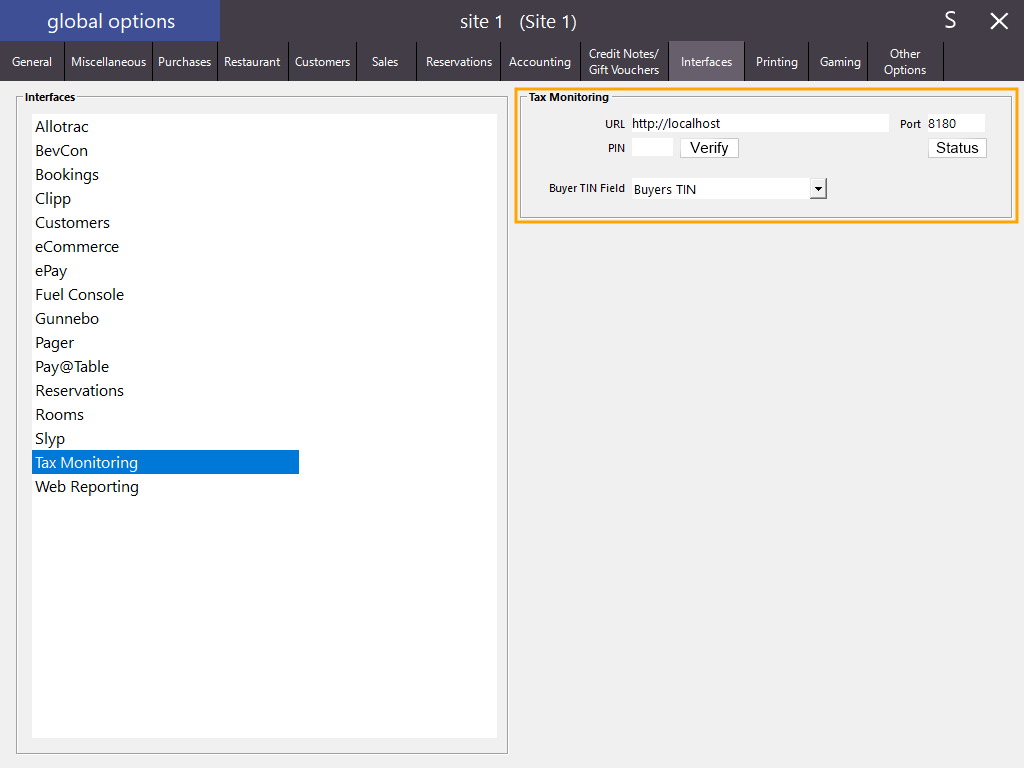1024x768 pixels.
Task: Choose Fuel Console interface
Action: pyautogui.click(x=80, y=295)
